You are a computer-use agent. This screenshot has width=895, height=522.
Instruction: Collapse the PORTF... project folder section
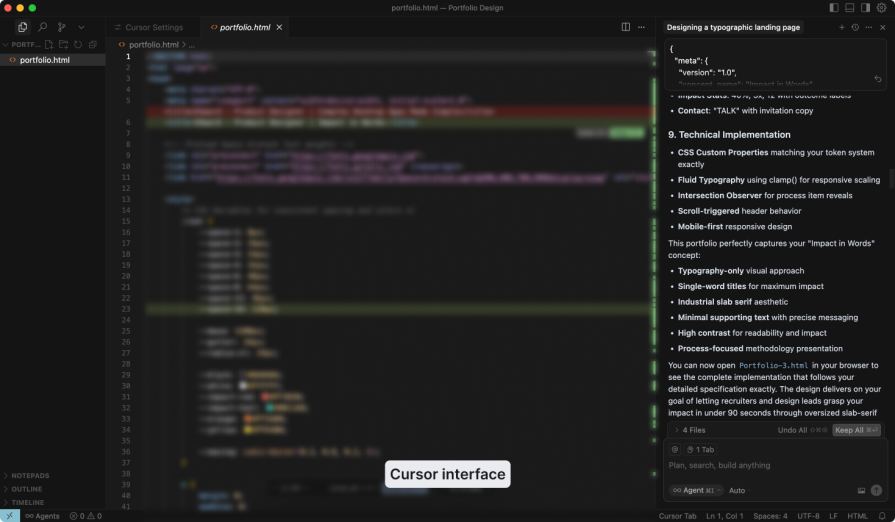point(22,44)
